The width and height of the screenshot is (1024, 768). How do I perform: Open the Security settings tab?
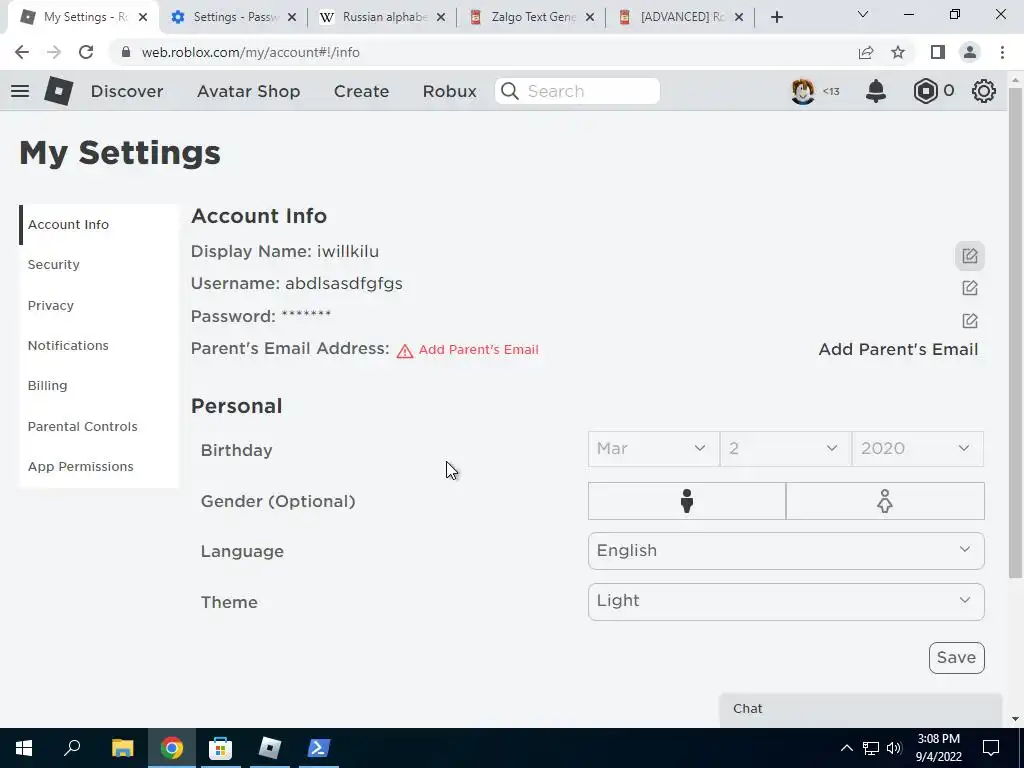[99, 264]
